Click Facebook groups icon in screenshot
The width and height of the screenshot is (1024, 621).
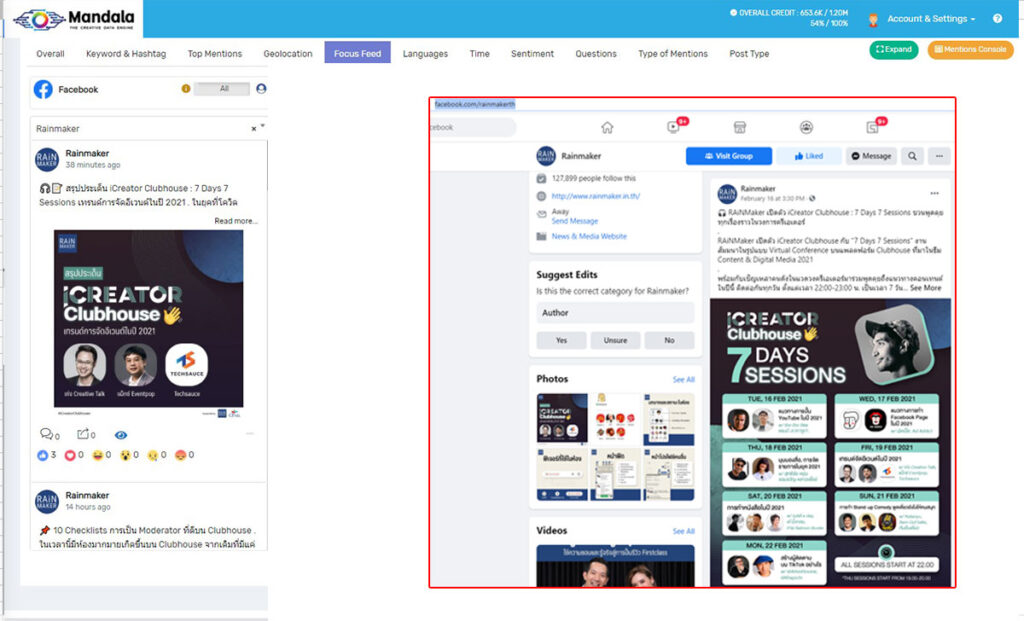[807, 127]
